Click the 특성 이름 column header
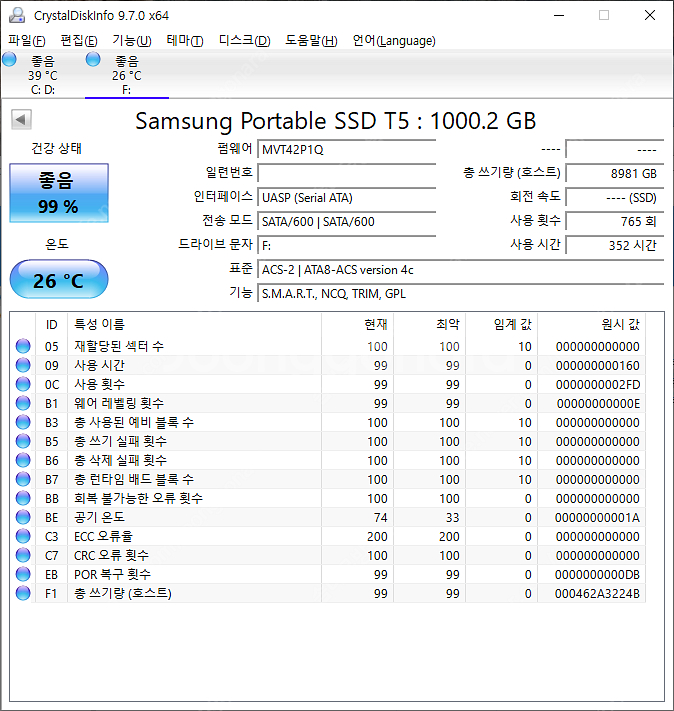674x711 pixels. pos(195,324)
